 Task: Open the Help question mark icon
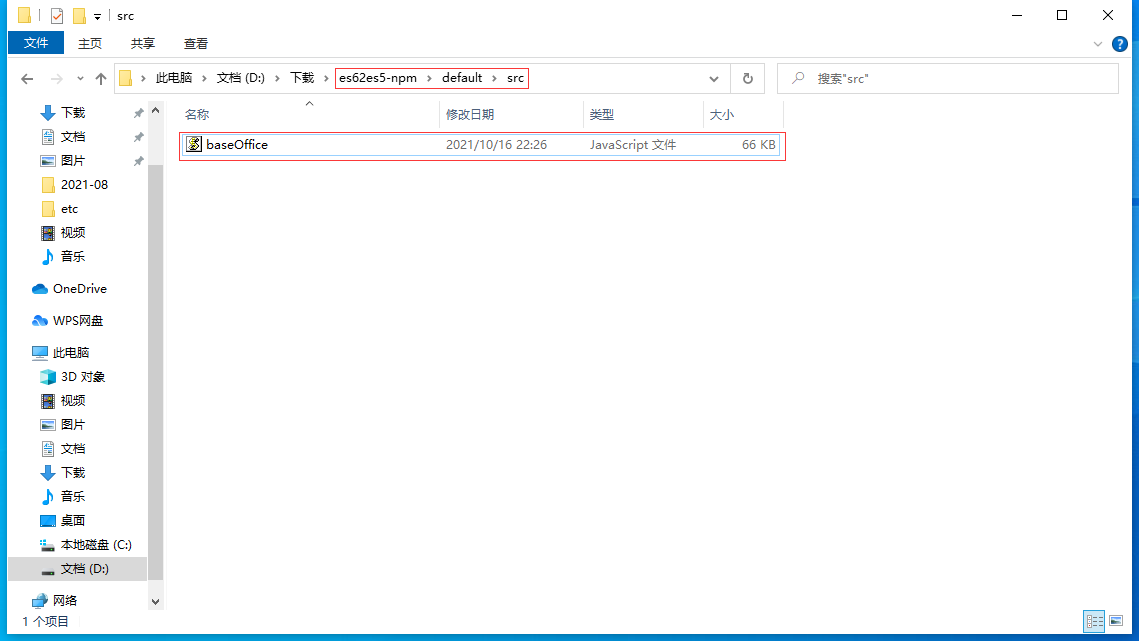(x=1120, y=44)
